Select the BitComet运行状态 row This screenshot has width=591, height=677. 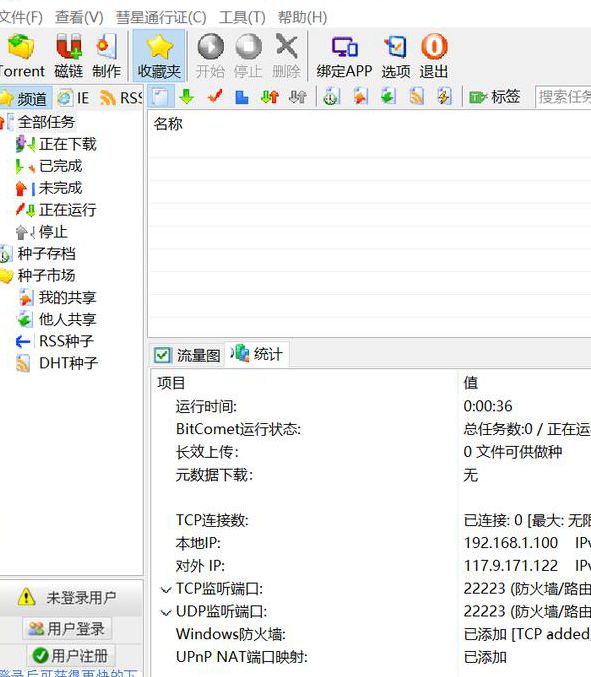click(x=238, y=429)
